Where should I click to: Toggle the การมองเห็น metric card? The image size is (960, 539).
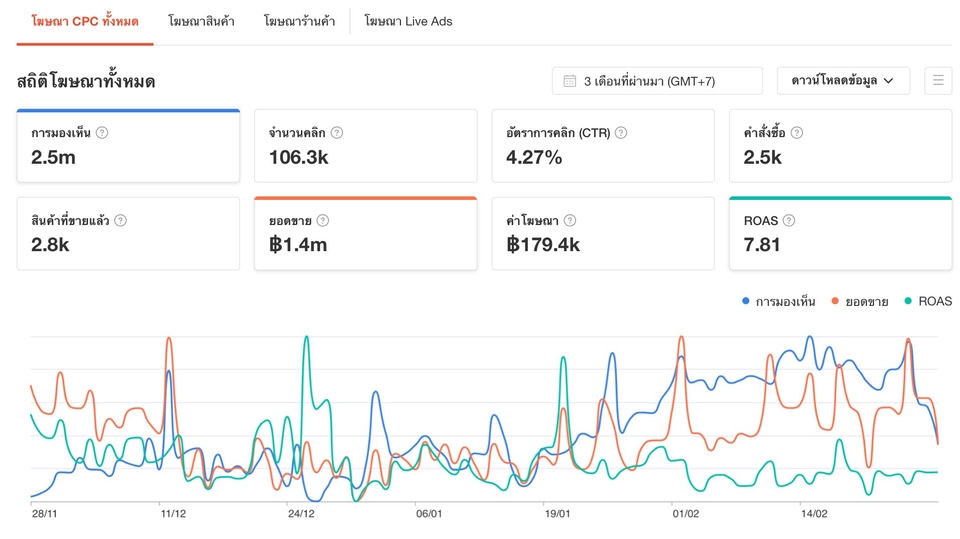click(128, 146)
